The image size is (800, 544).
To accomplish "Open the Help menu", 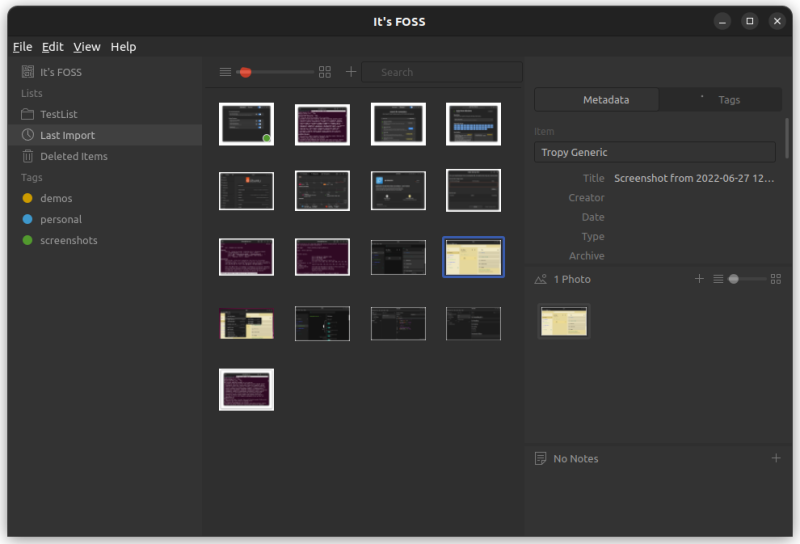I will click(123, 46).
